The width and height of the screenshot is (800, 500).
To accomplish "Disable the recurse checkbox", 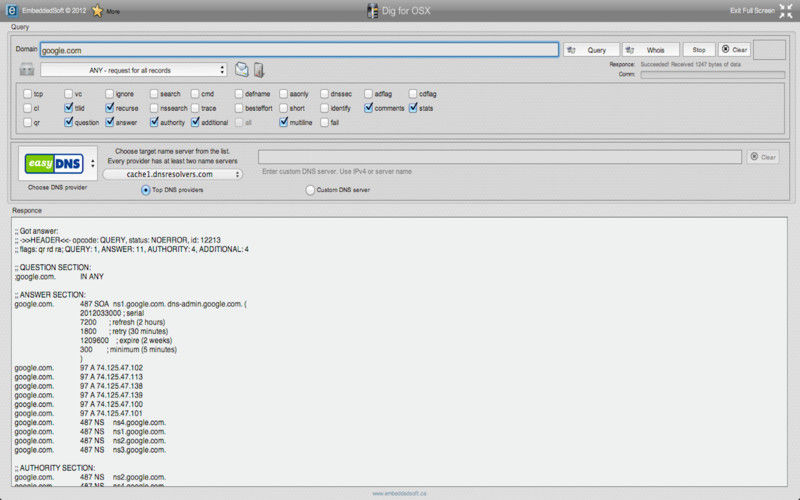I will pyautogui.click(x=109, y=108).
